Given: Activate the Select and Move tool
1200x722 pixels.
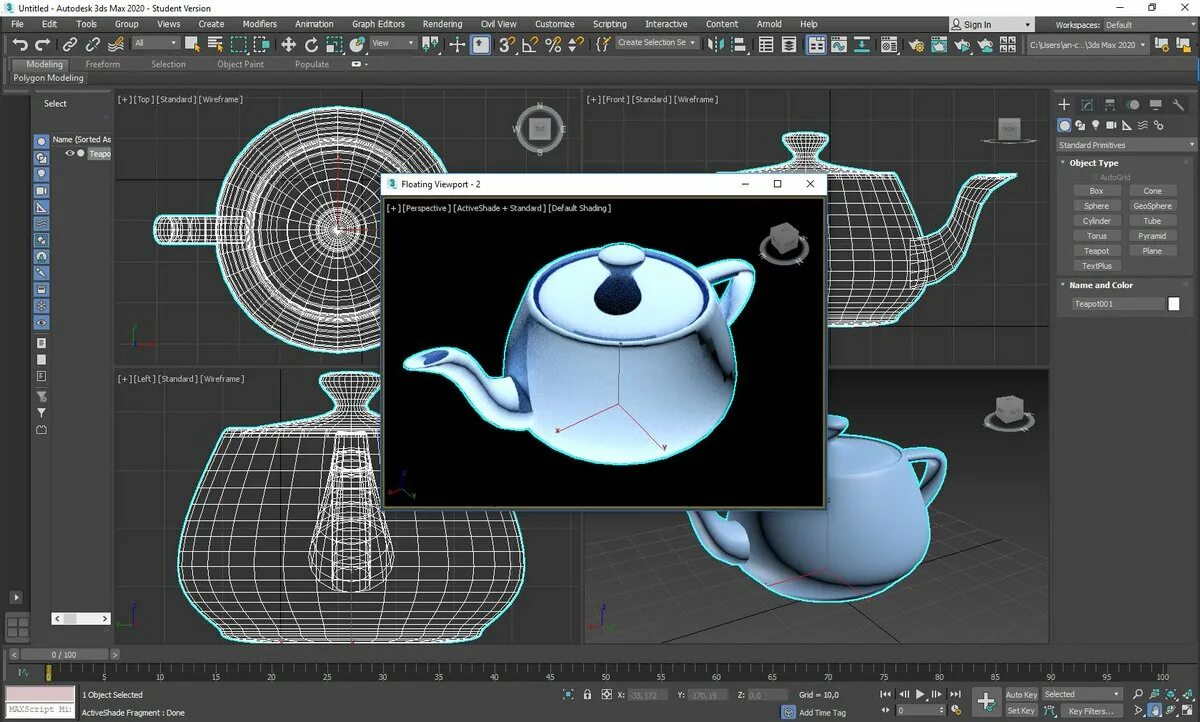Looking at the screenshot, I should coord(288,44).
